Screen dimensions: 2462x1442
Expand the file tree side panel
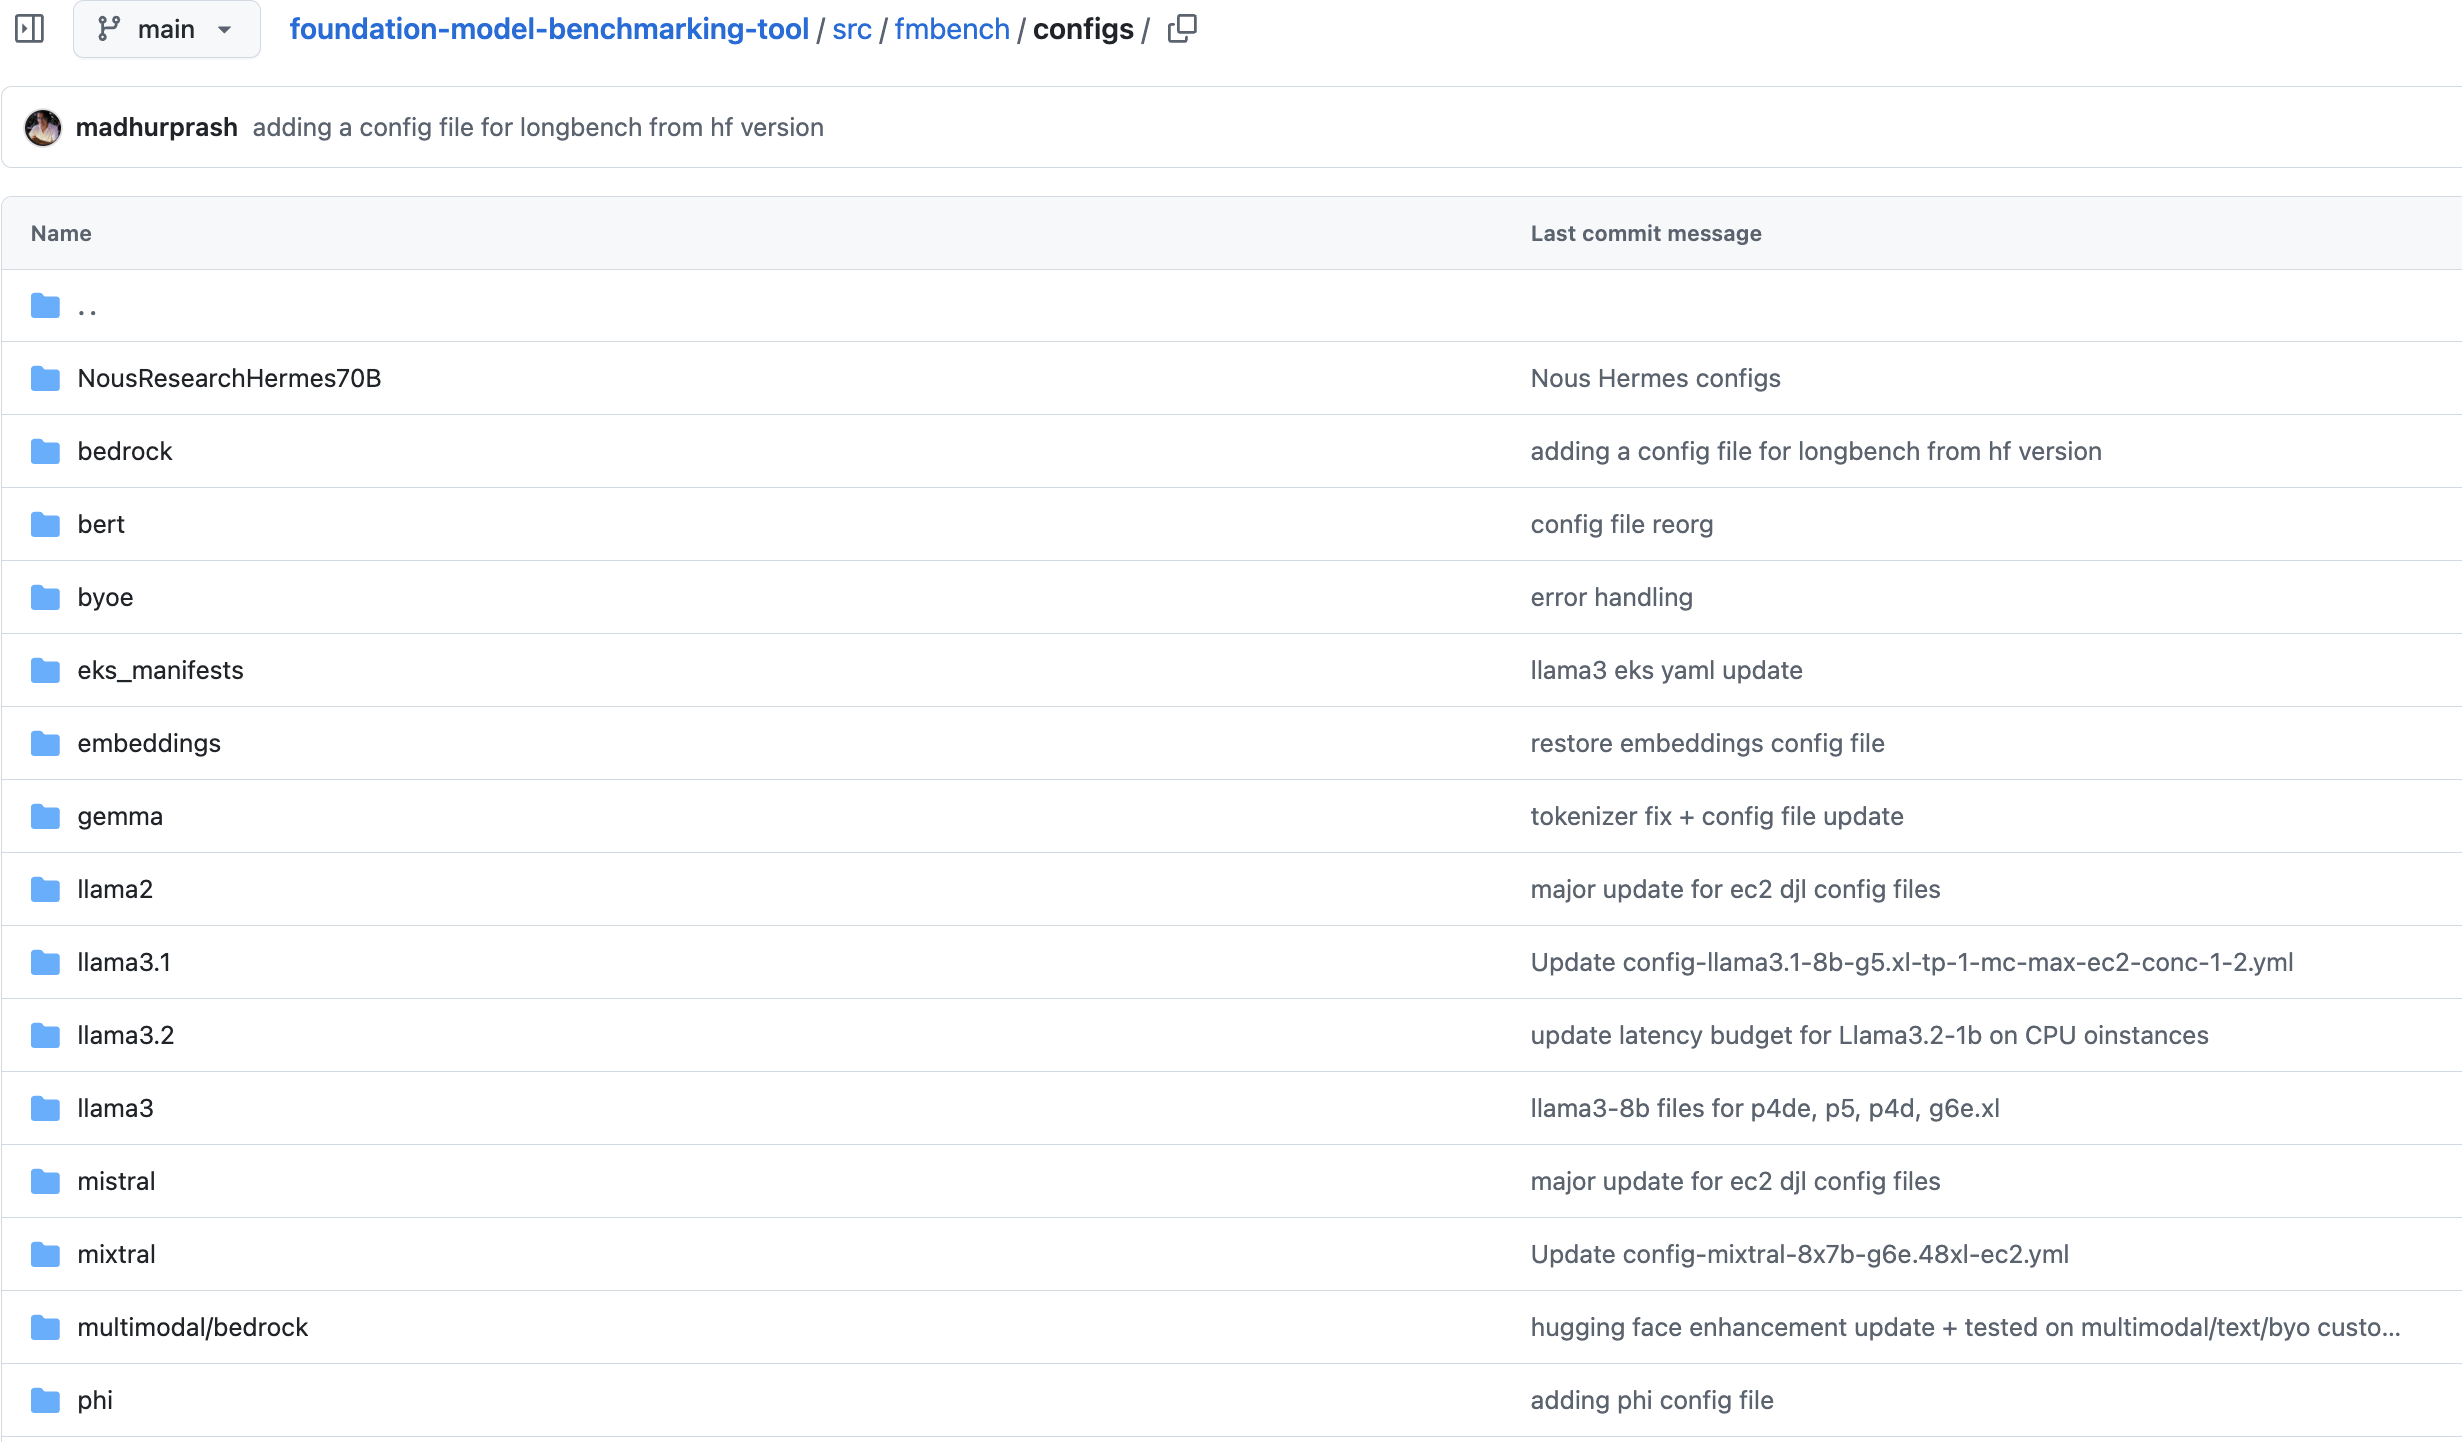30,29
